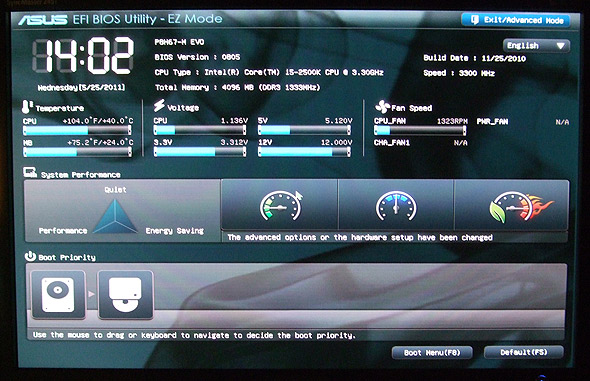This screenshot has width=590, height=381.
Task: Click the optical drive boot device icon
Action: click(x=126, y=295)
